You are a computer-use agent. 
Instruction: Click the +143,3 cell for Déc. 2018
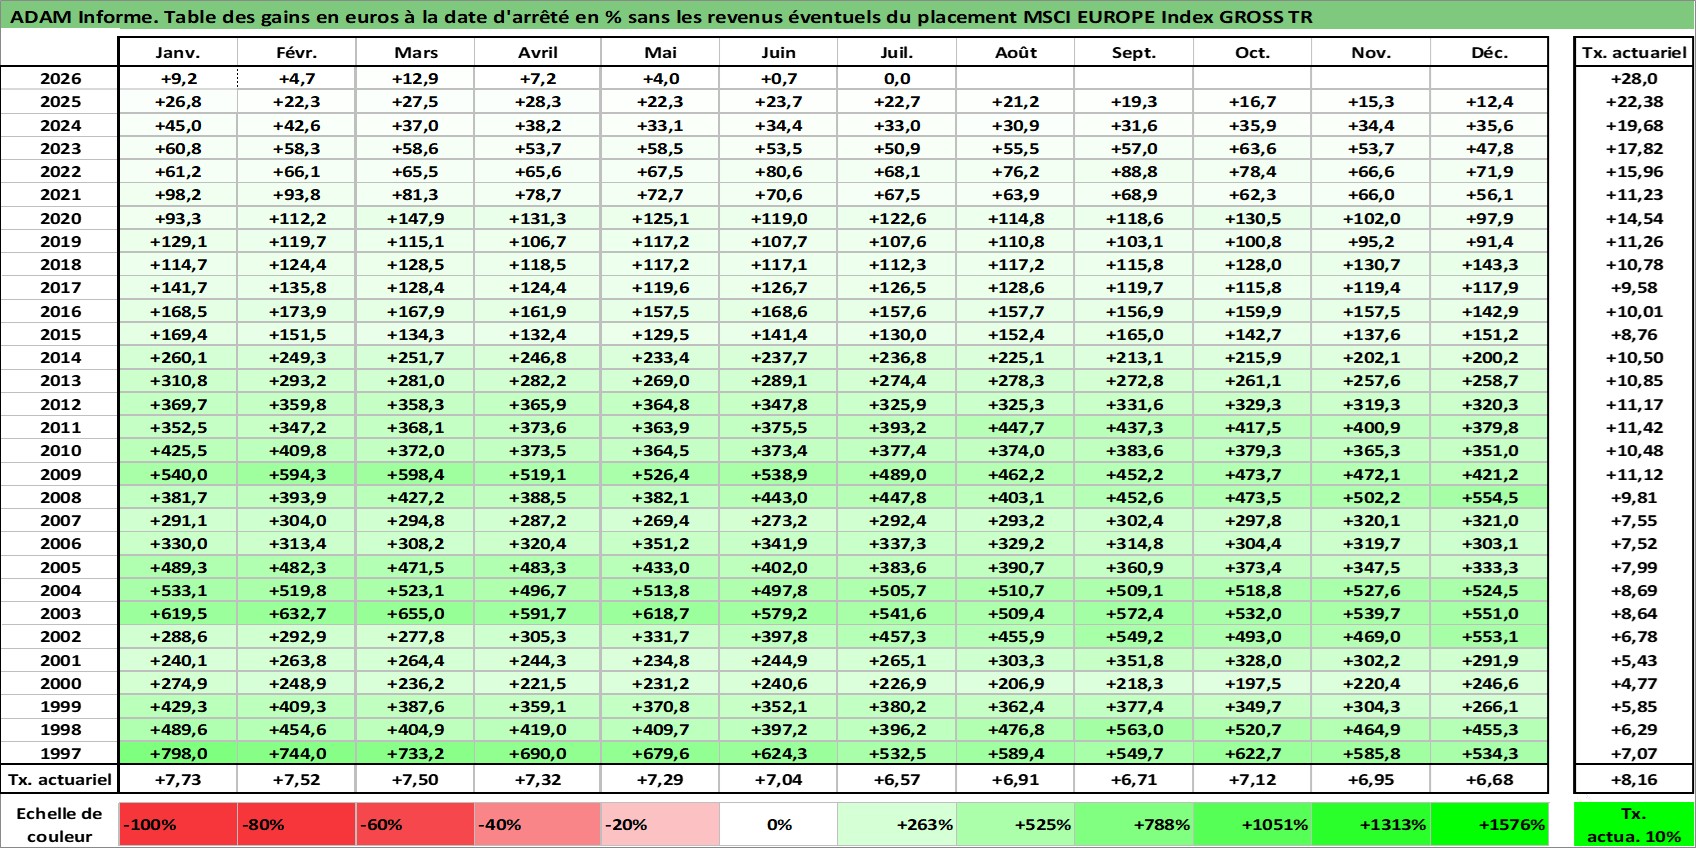(1489, 264)
